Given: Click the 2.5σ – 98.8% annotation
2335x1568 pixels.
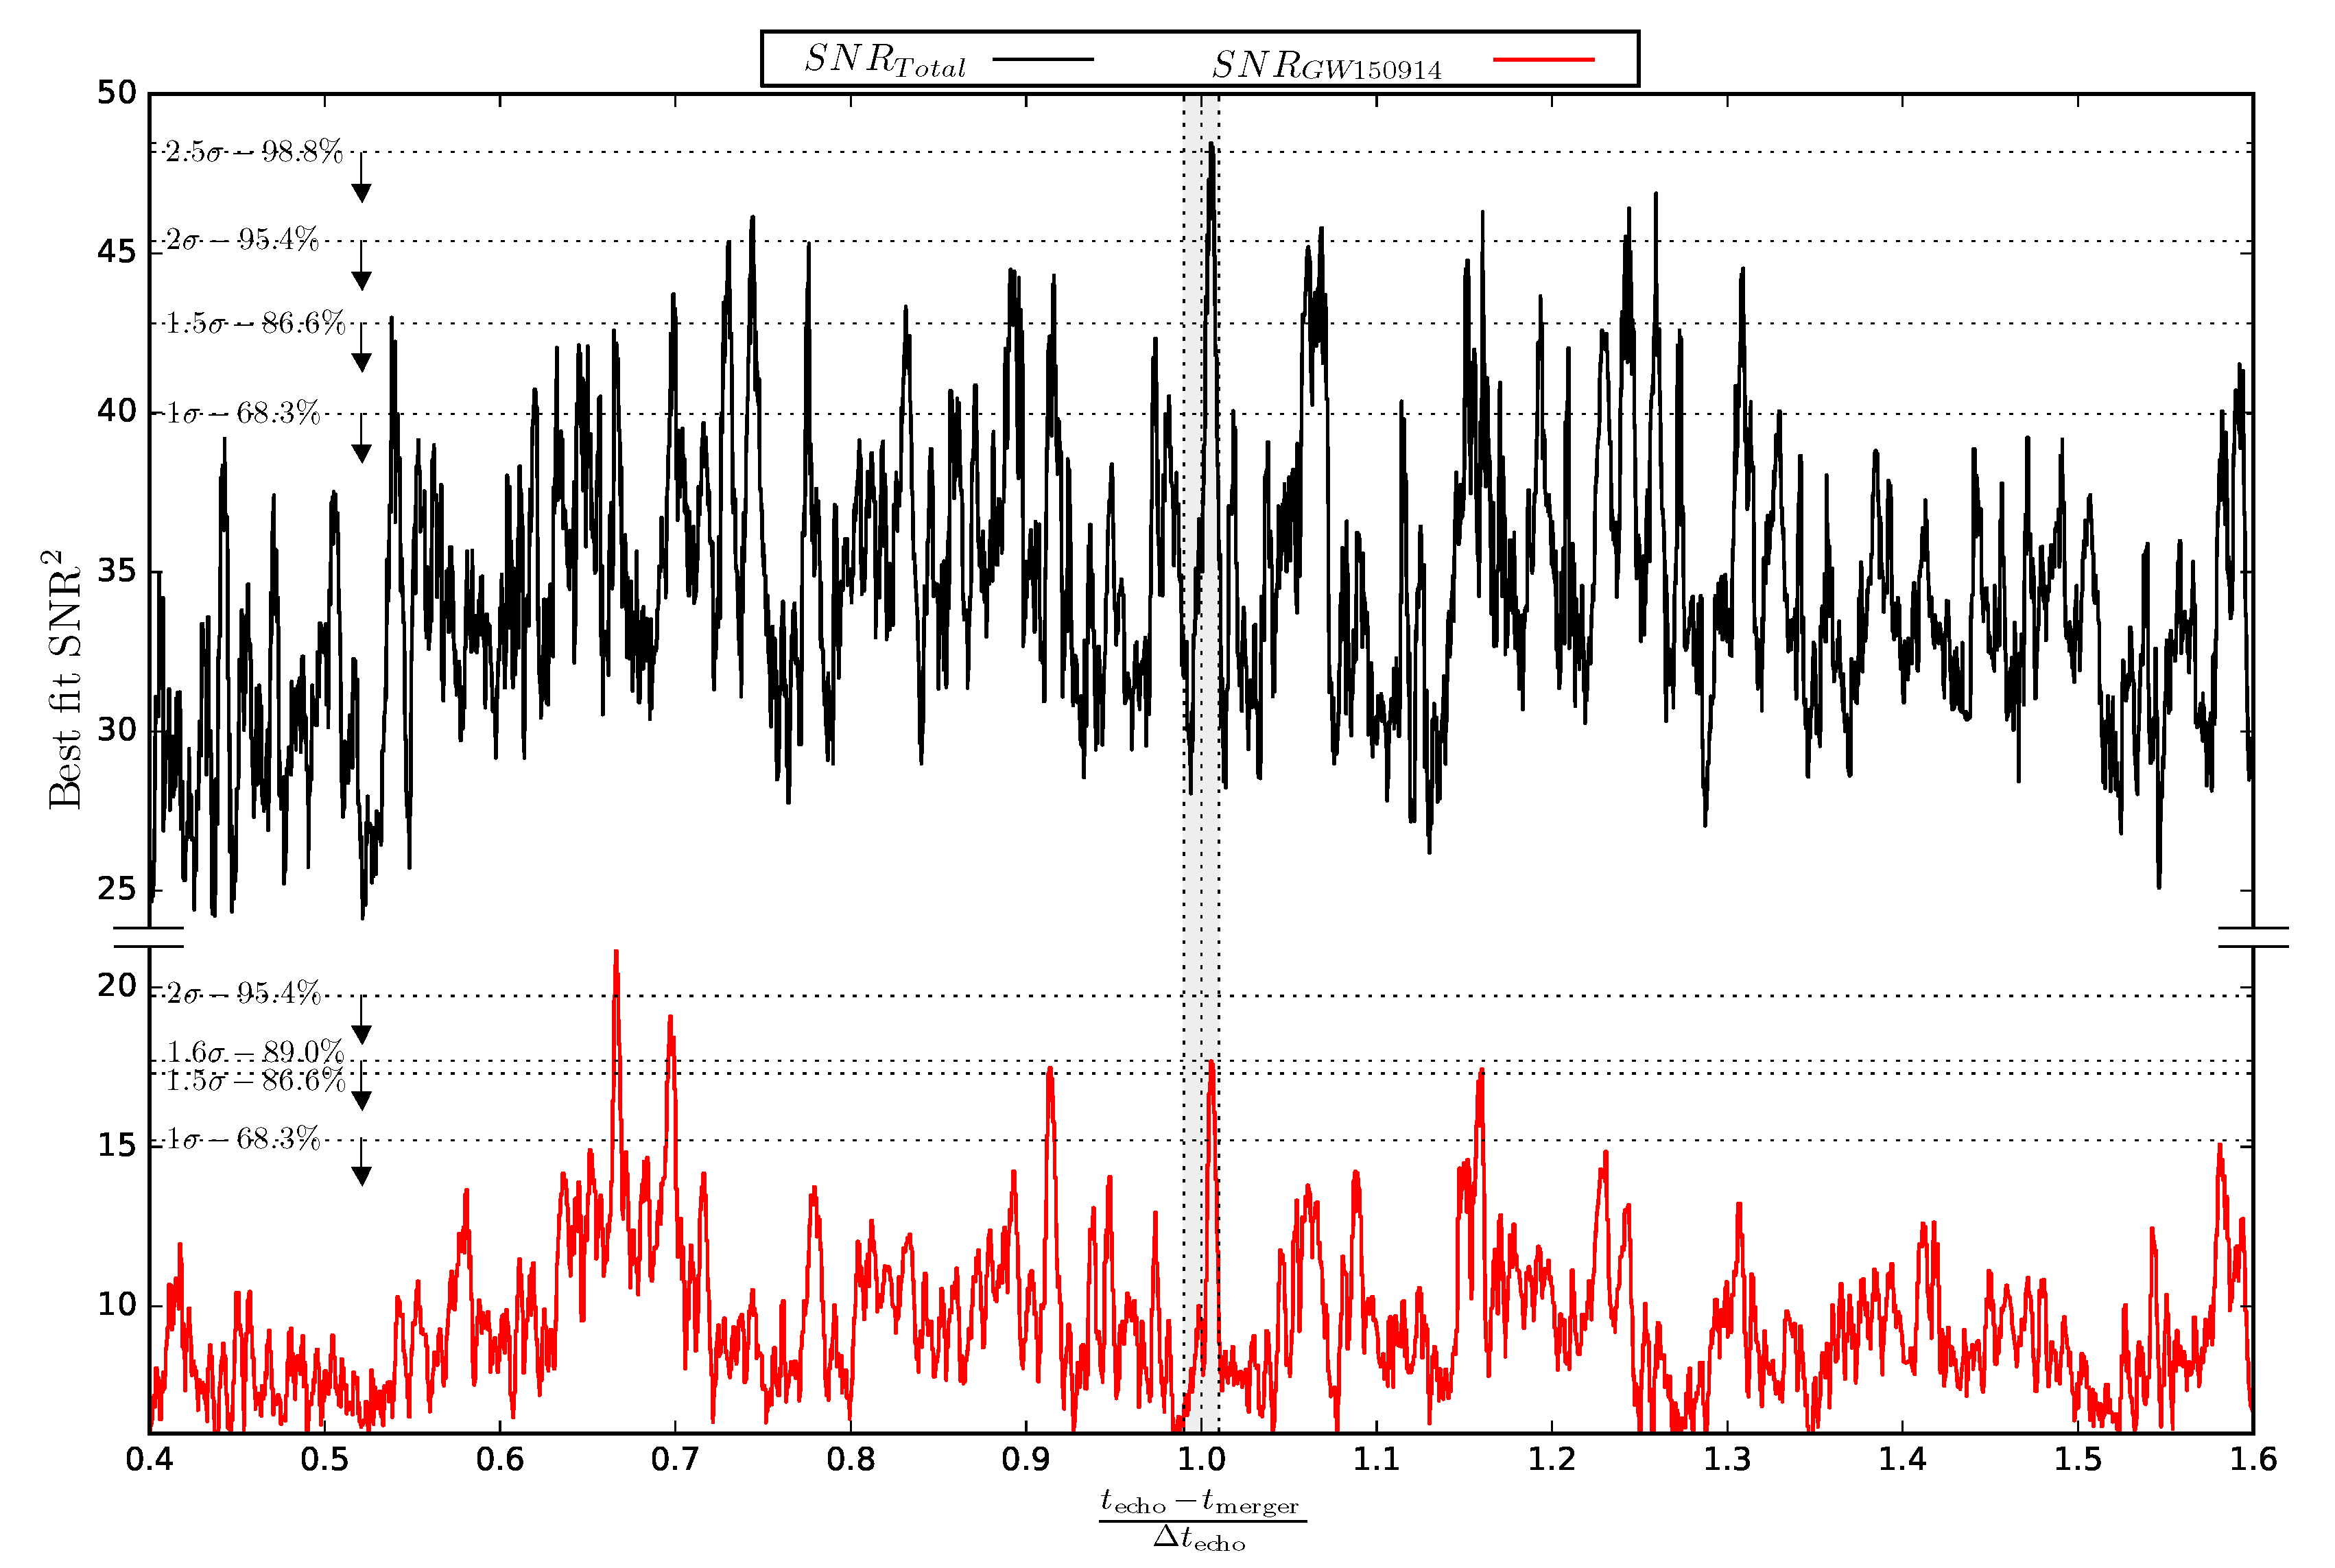Looking at the screenshot, I should pos(254,152).
